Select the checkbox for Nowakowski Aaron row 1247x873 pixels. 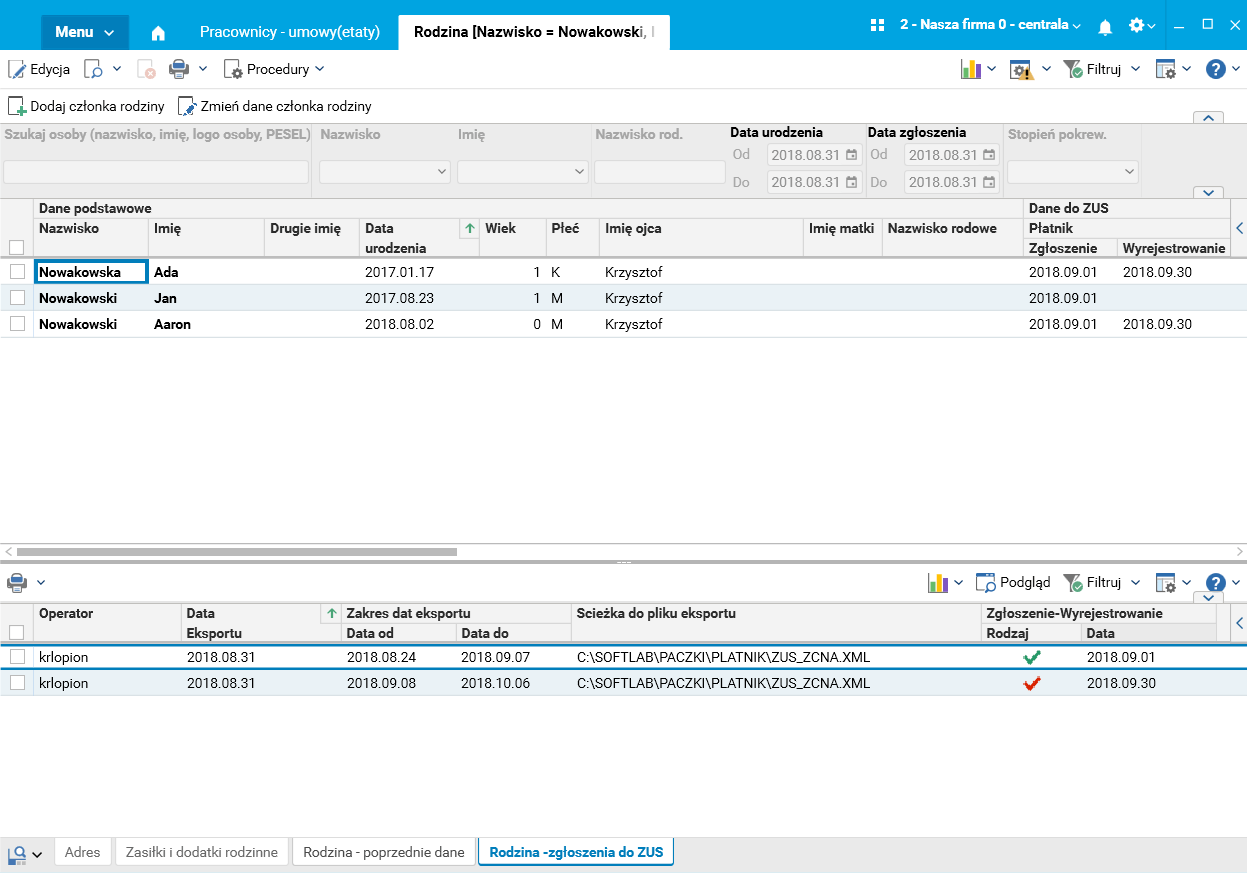(x=17, y=324)
